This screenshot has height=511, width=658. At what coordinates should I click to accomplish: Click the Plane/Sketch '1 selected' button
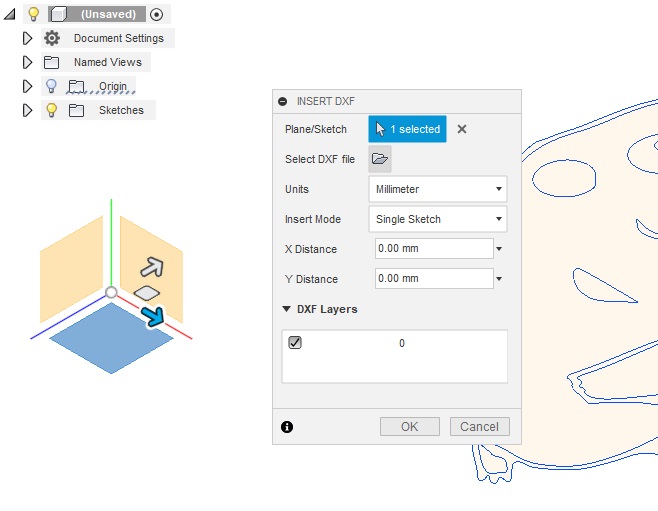407,129
